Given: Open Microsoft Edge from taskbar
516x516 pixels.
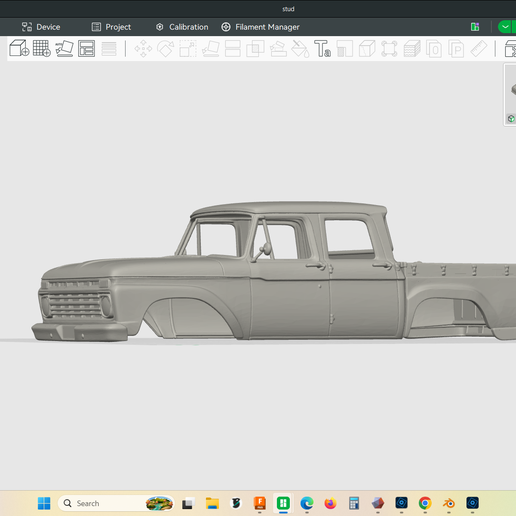Looking at the screenshot, I should 307,503.
